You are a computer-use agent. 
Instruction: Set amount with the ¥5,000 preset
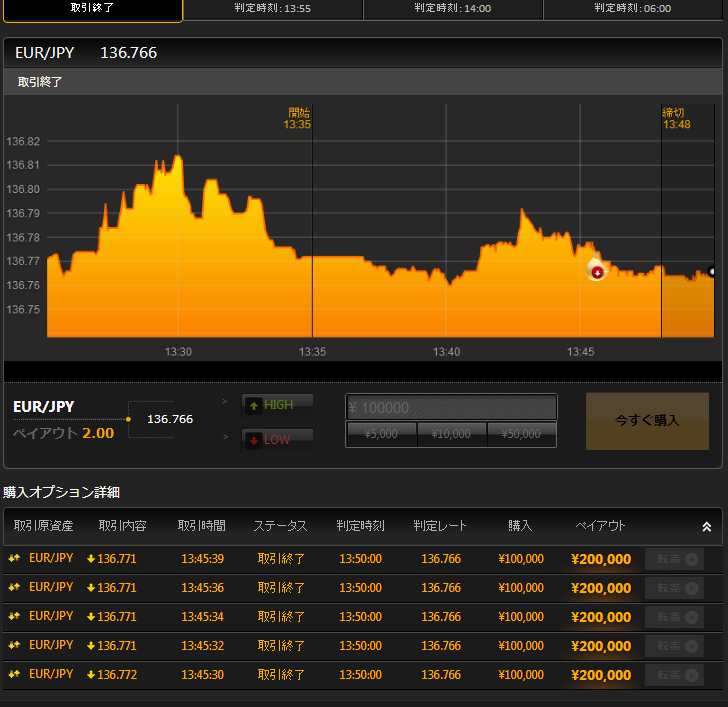tap(381, 434)
